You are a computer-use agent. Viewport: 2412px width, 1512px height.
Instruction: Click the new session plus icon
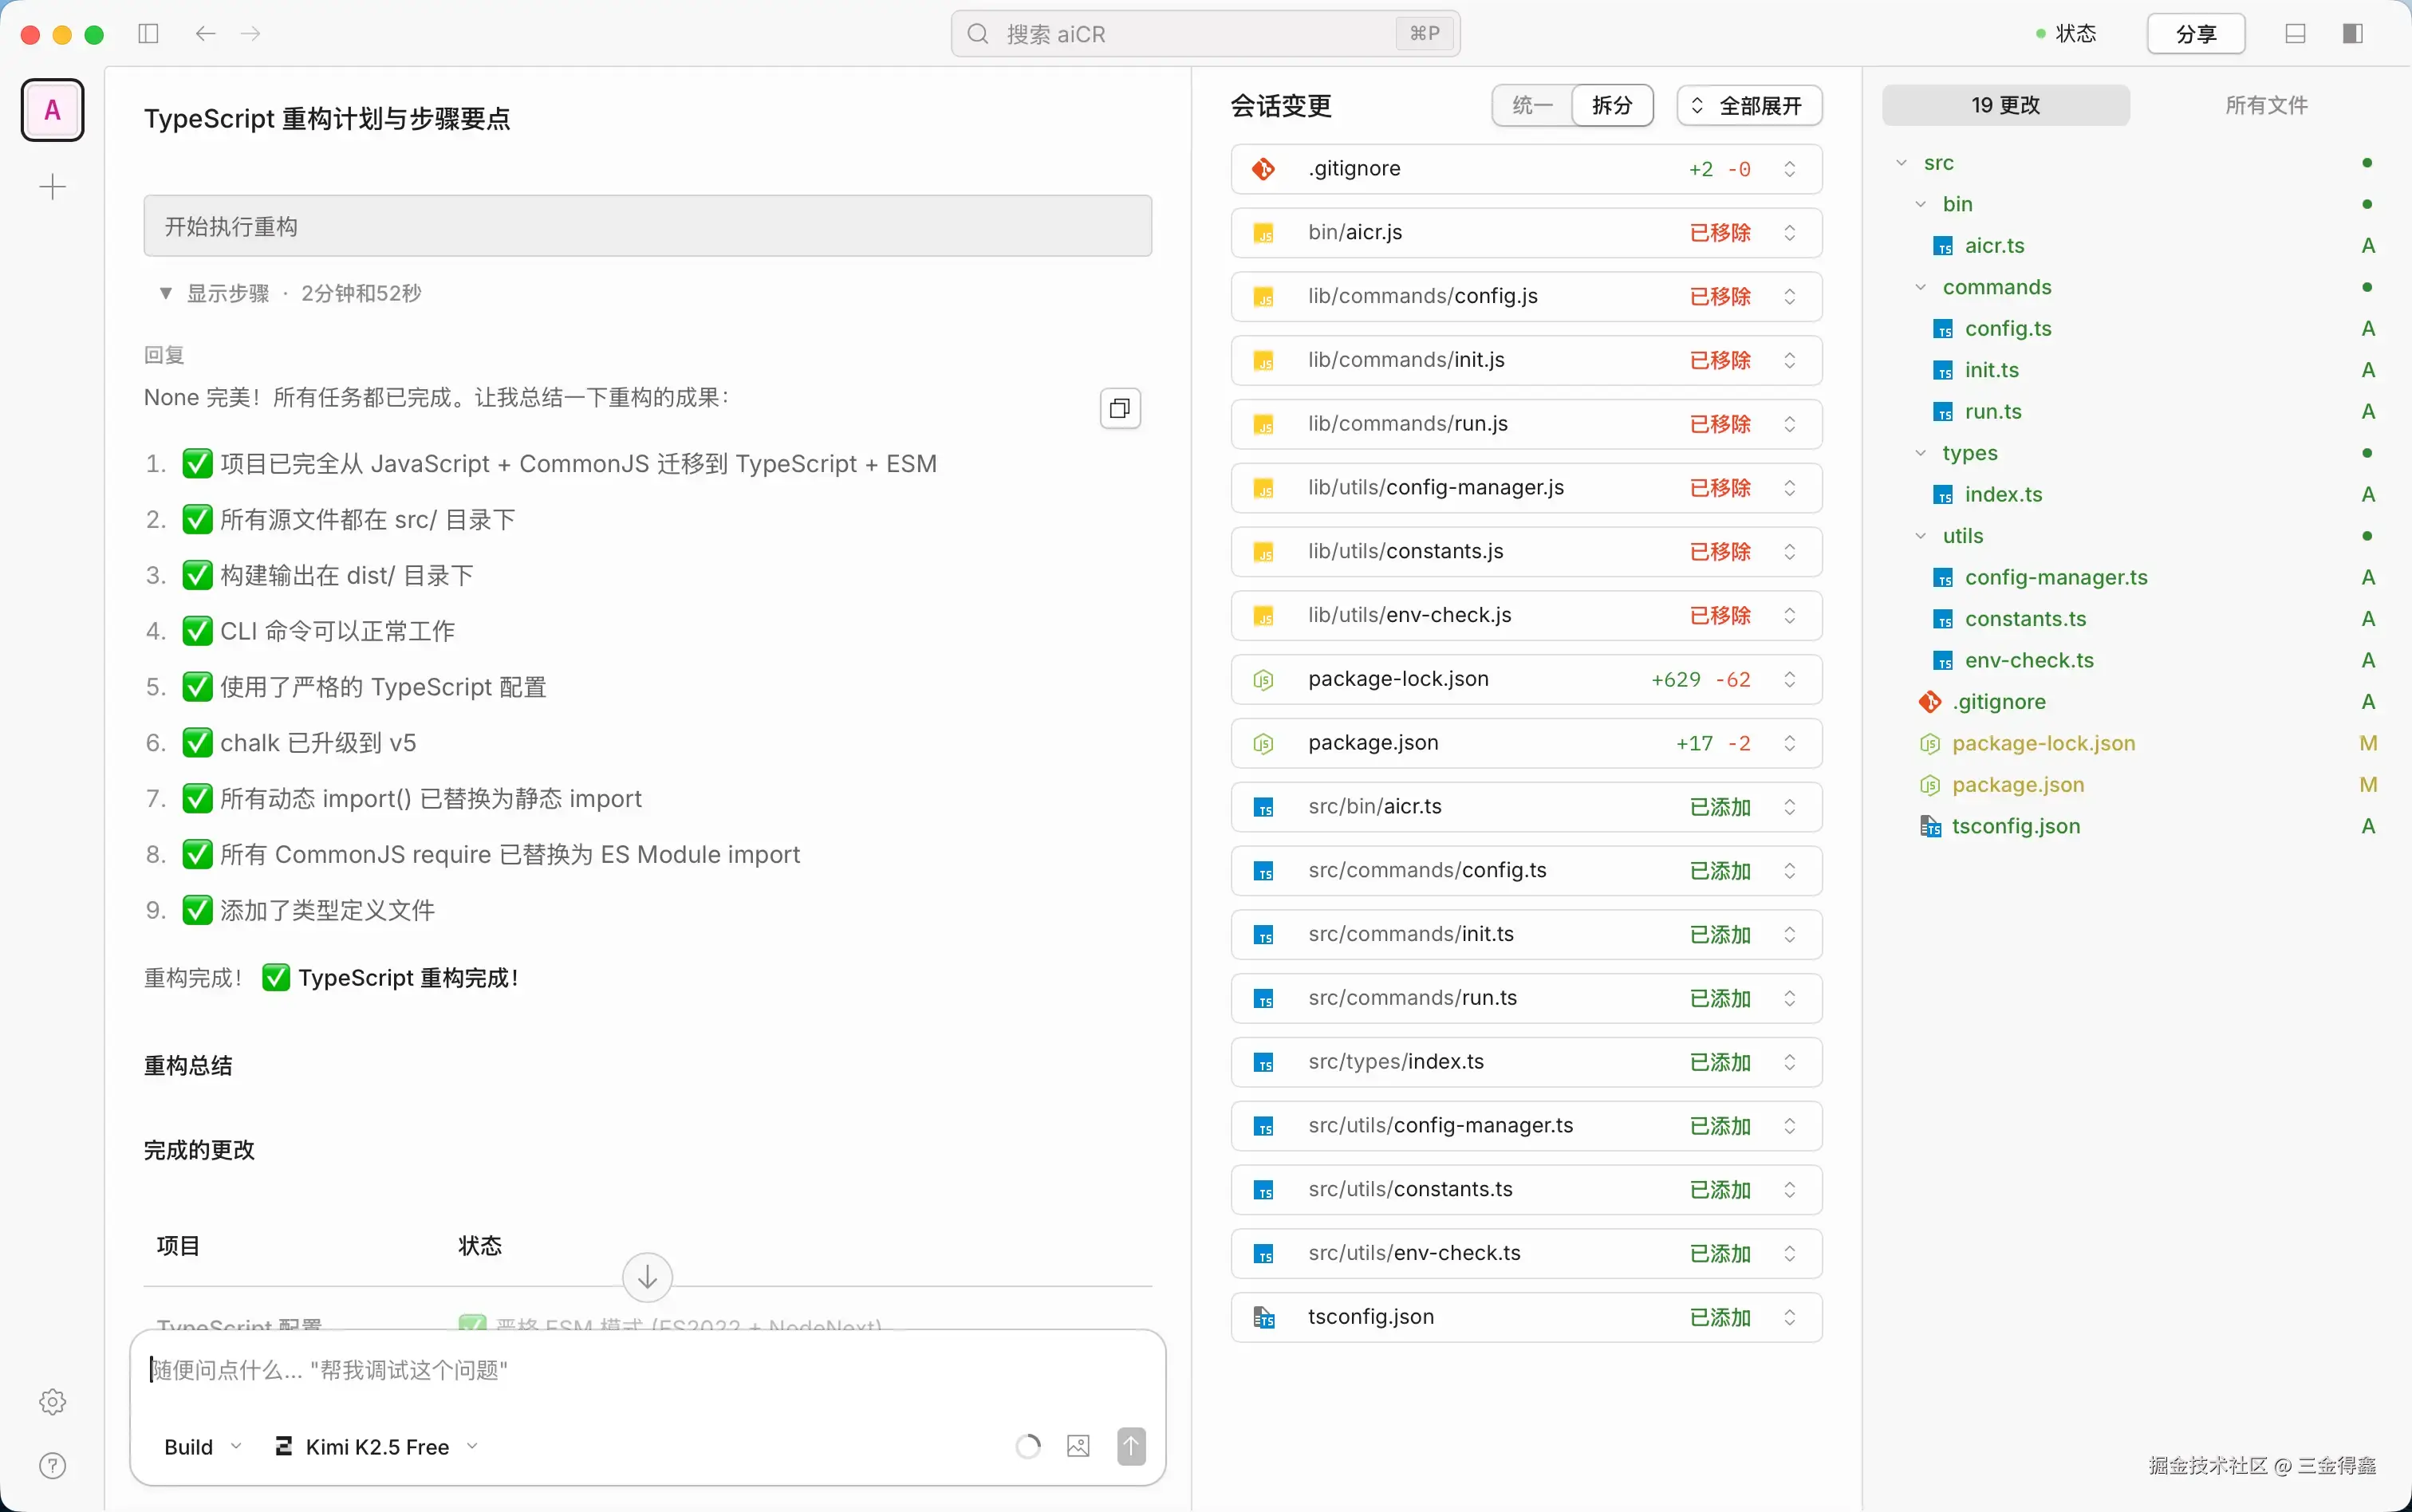tap(52, 186)
